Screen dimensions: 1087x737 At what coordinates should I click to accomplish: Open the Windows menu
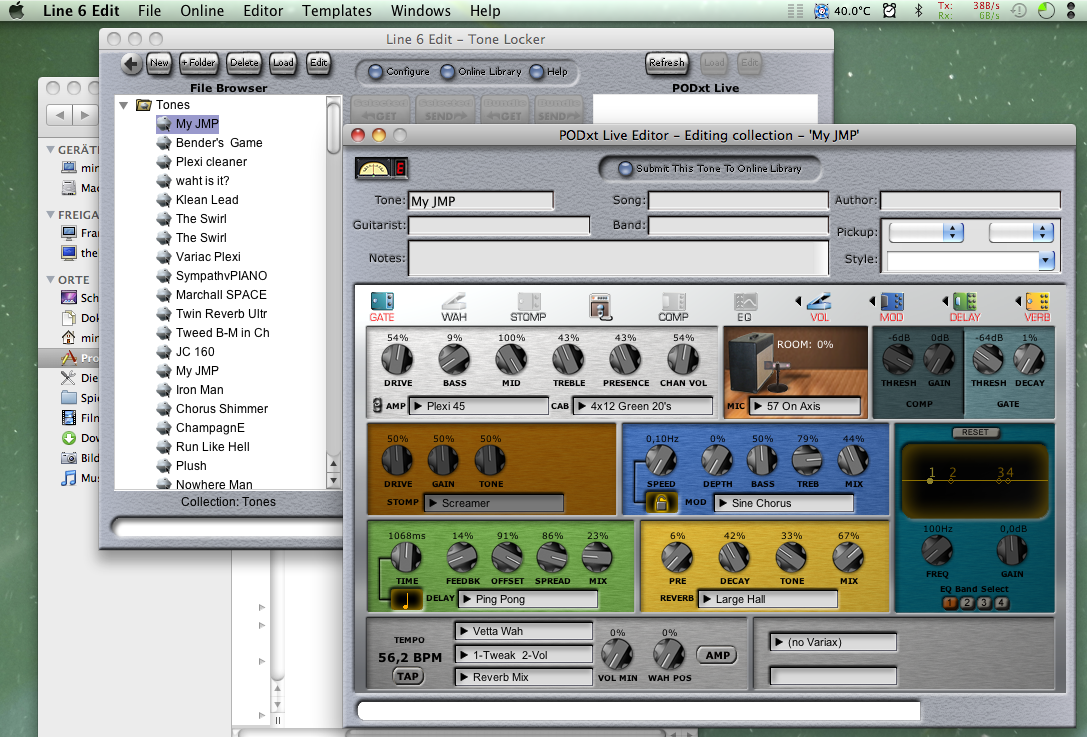pos(421,10)
